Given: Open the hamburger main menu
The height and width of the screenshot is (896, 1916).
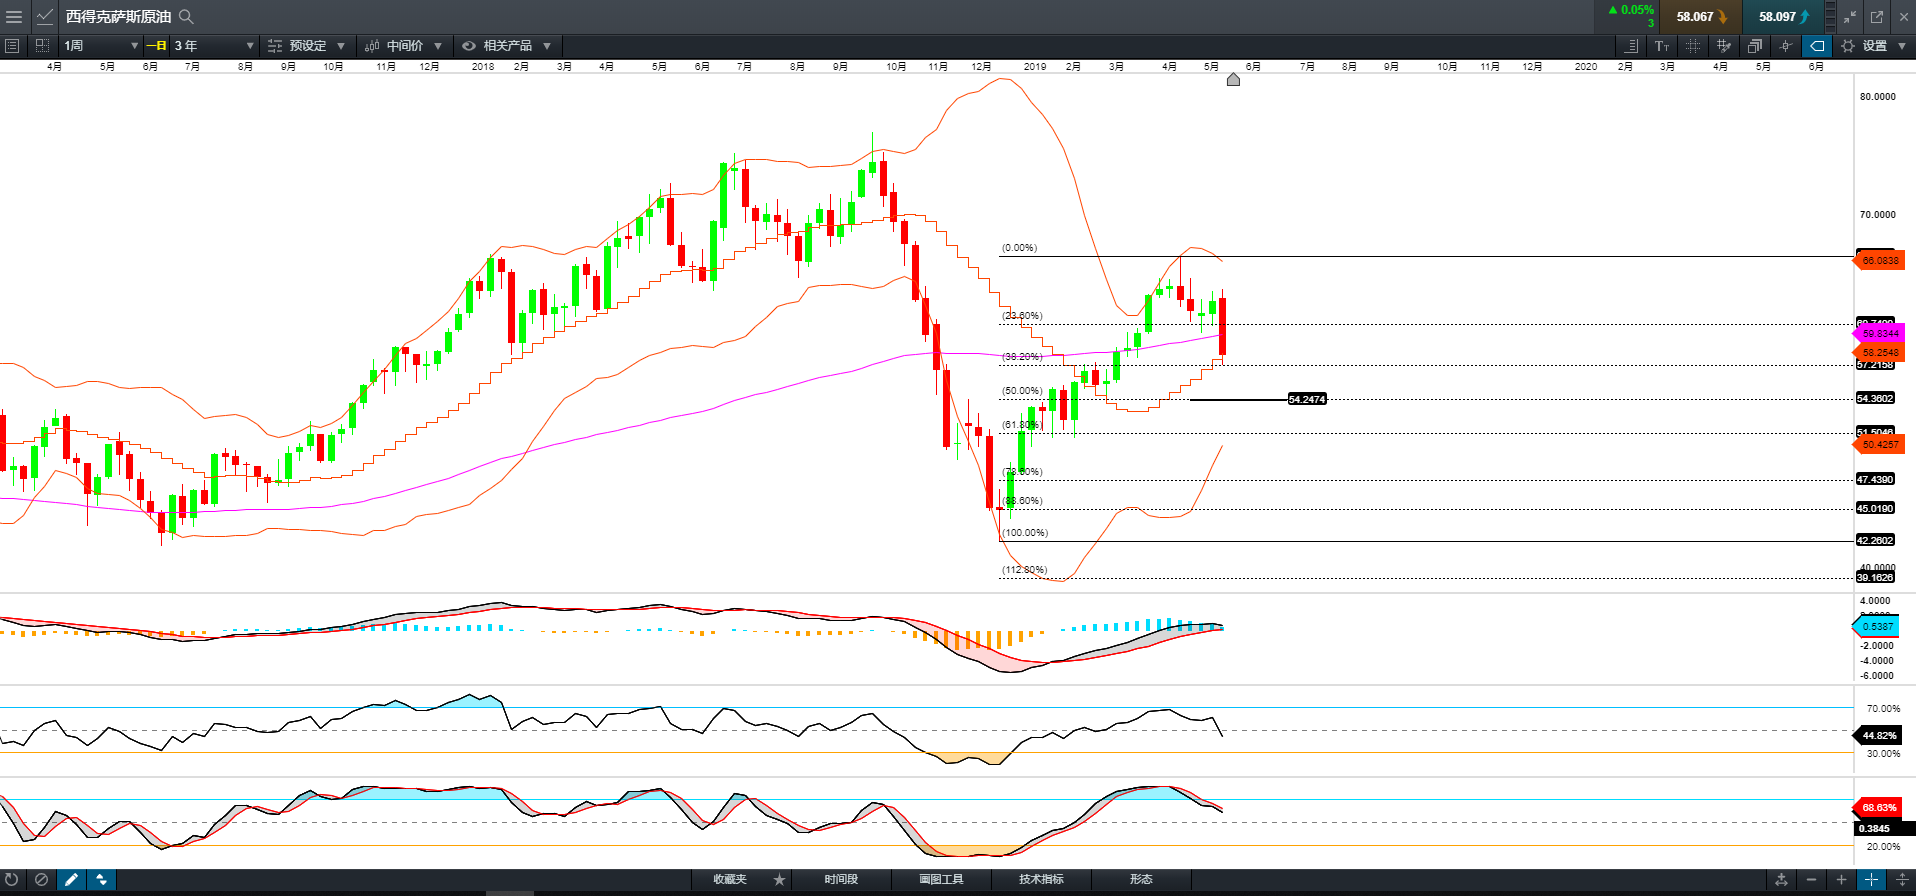Looking at the screenshot, I should click(14, 17).
